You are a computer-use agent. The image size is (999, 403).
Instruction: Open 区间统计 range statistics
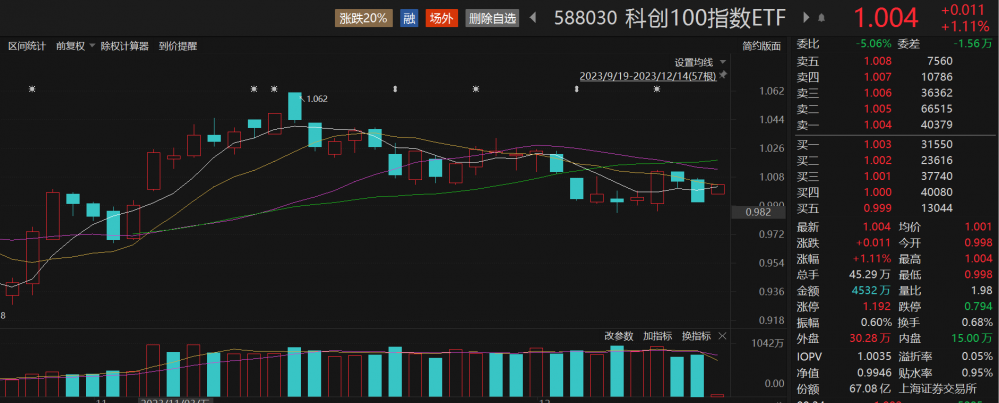pos(27,46)
